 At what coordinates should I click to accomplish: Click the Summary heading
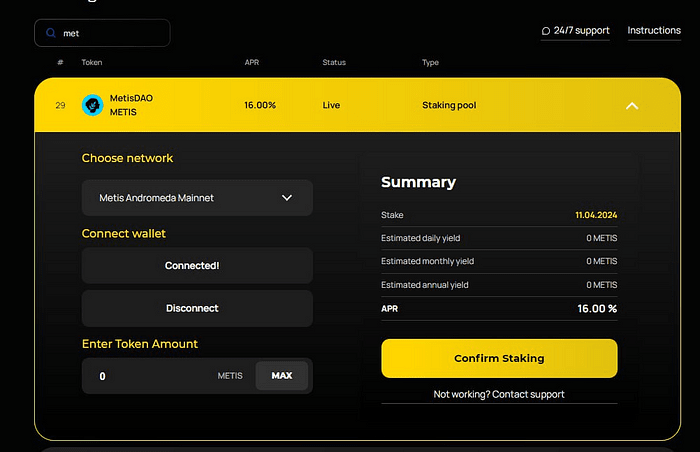point(418,182)
